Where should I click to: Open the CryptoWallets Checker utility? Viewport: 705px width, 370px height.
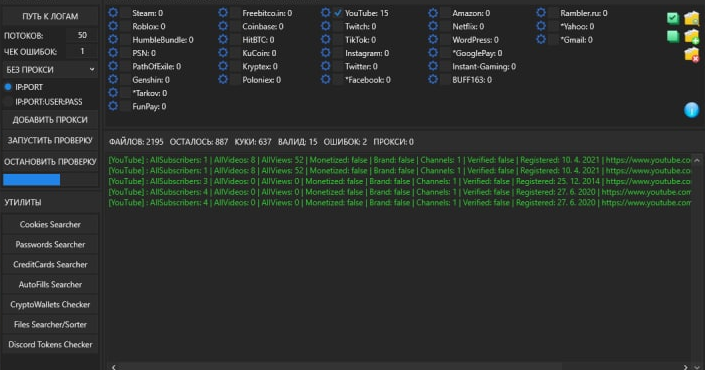50,304
